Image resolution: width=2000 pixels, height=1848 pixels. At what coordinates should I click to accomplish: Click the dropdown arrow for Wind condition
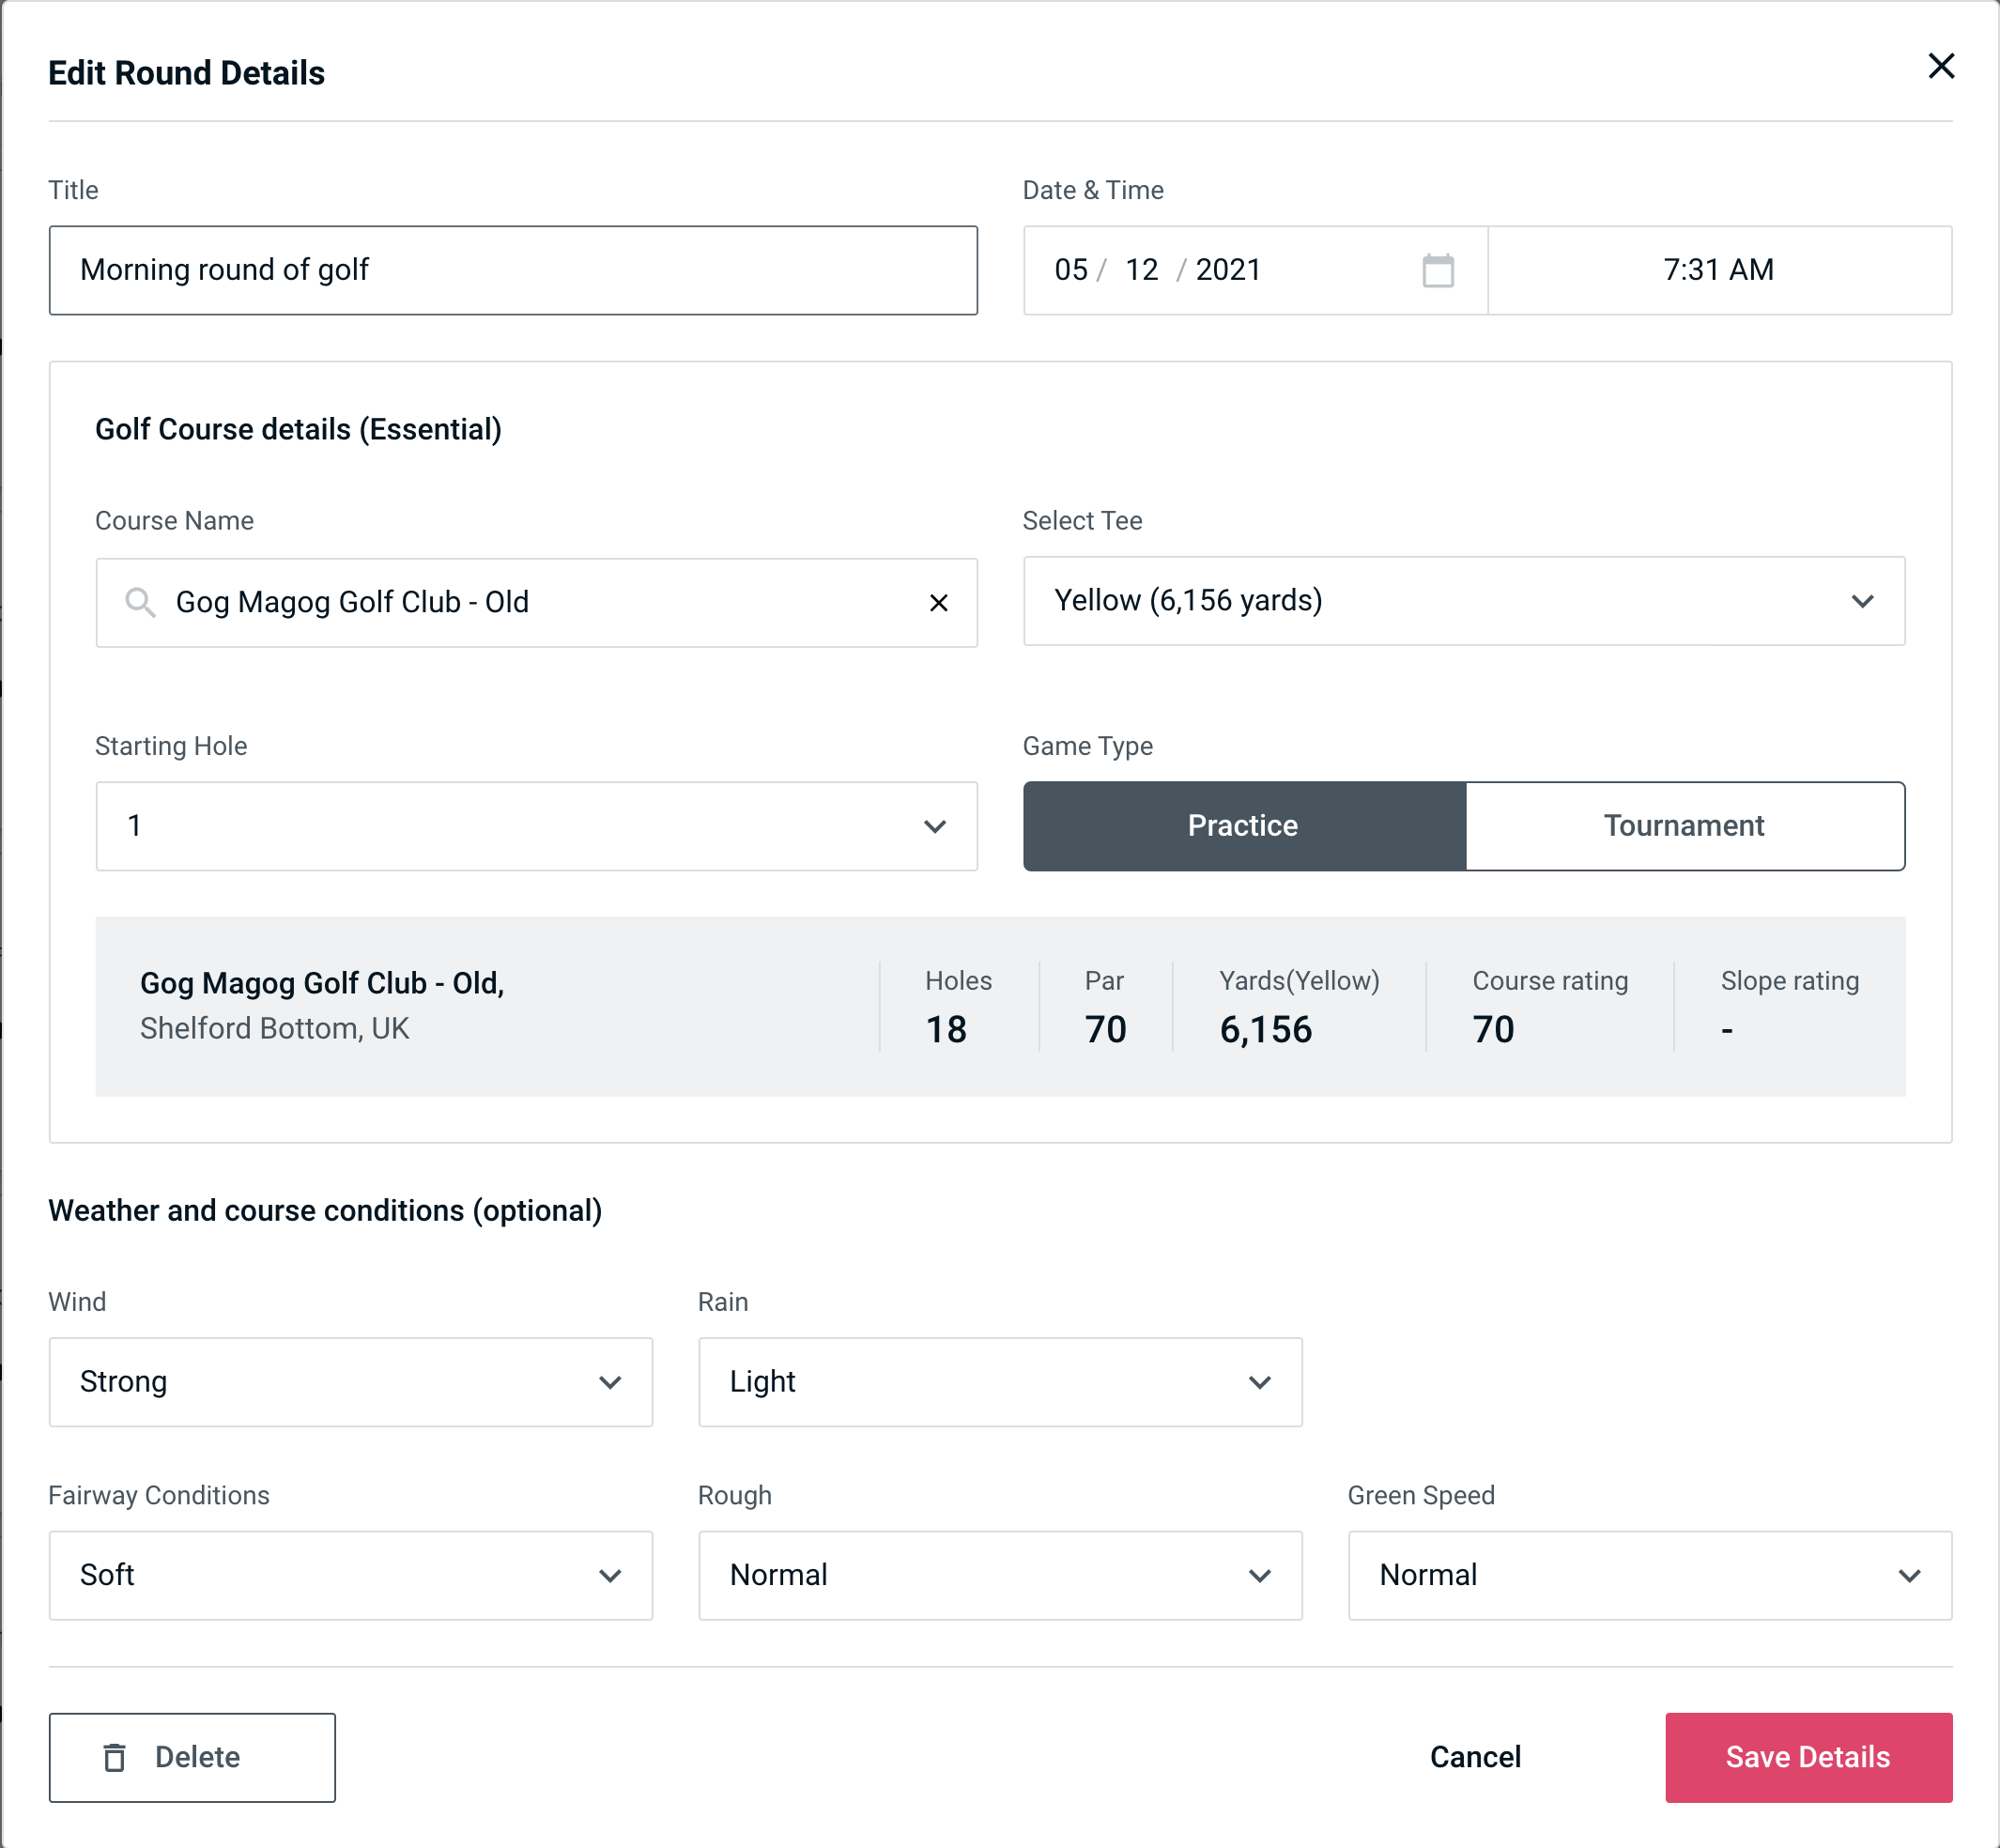pyautogui.click(x=613, y=1381)
